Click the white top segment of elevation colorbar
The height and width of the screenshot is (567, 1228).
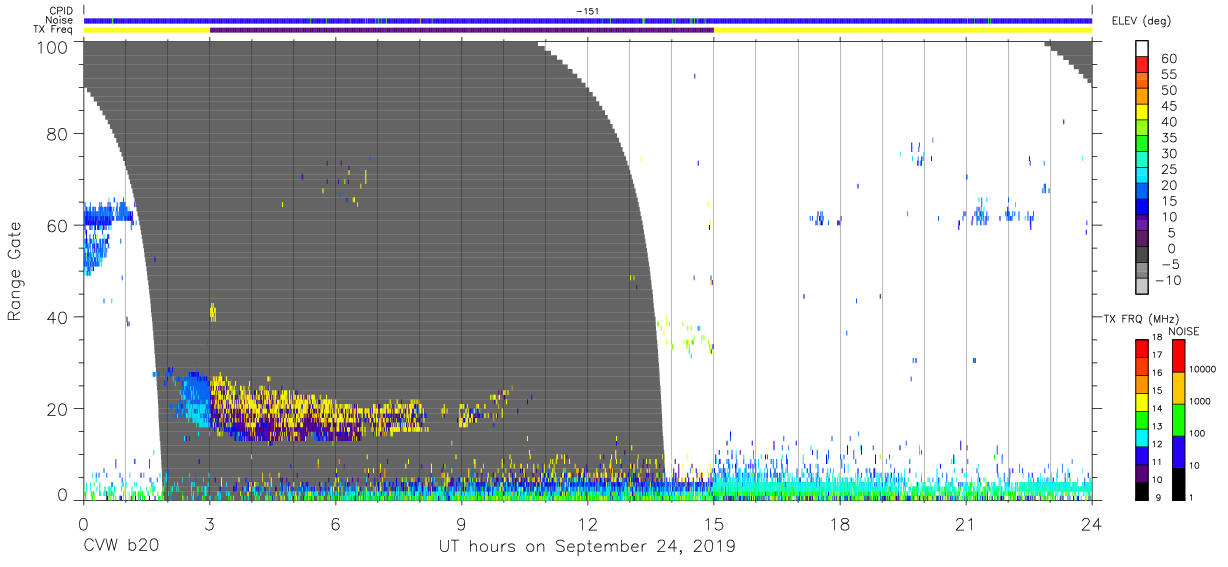pyautogui.click(x=1142, y=48)
